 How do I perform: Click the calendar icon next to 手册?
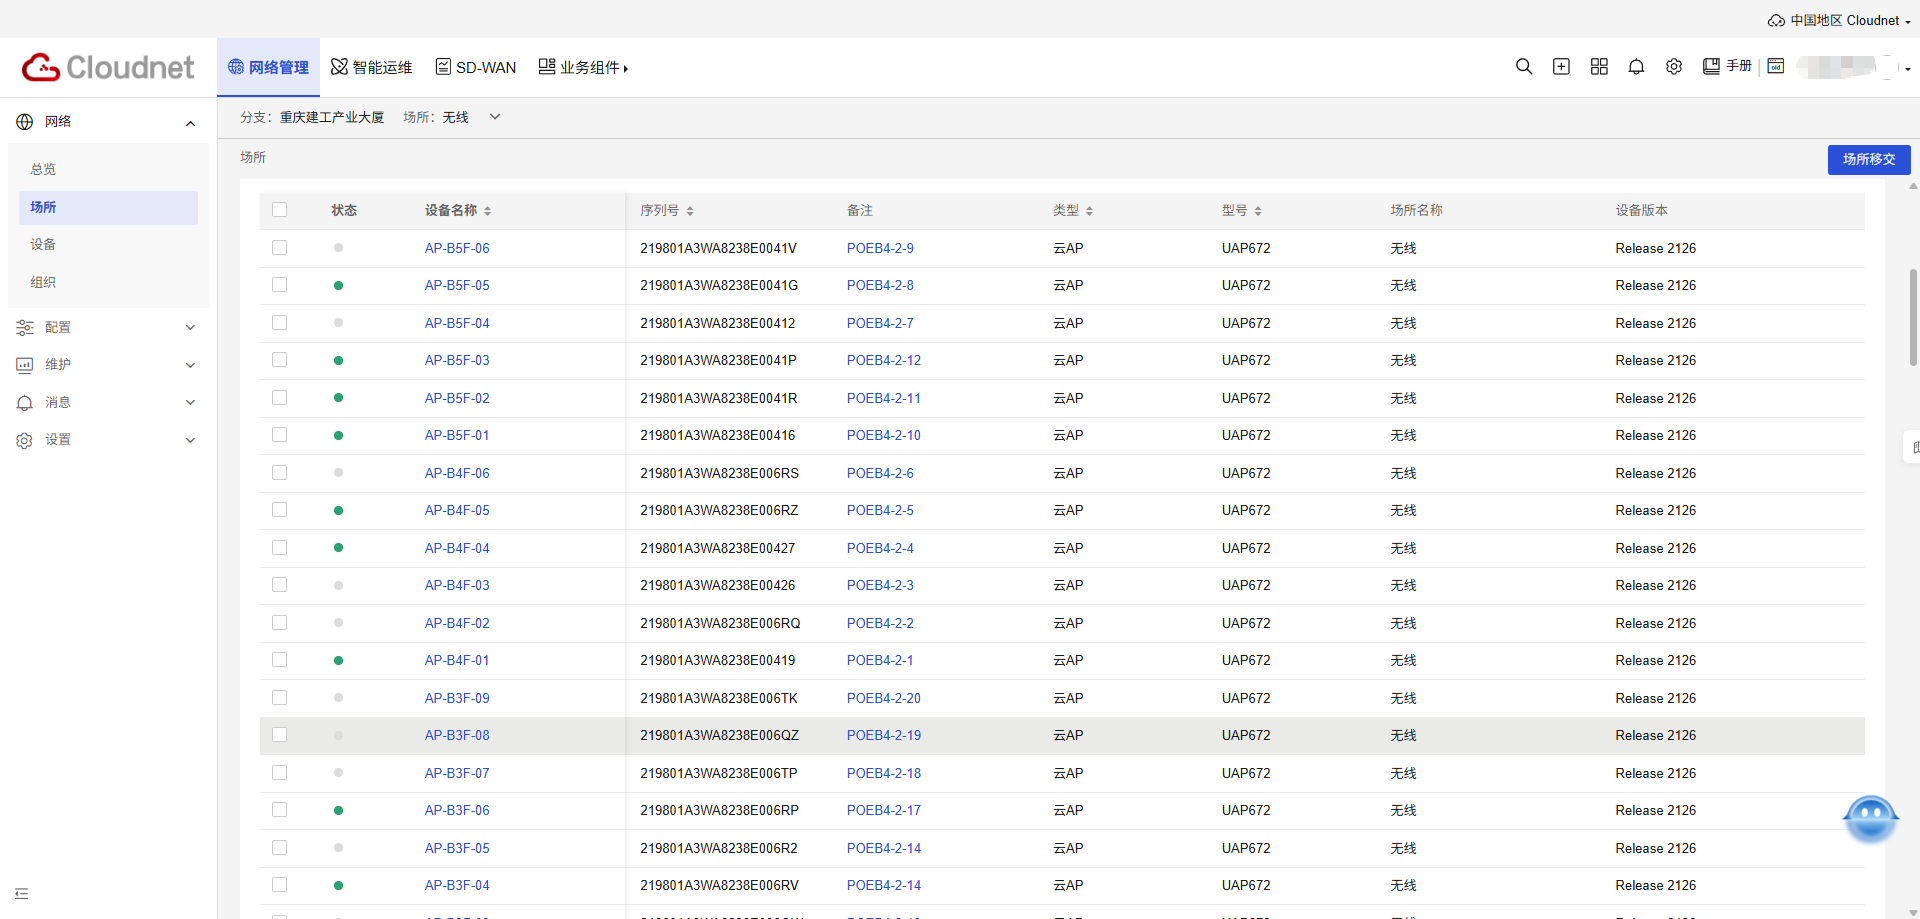pos(1776,66)
